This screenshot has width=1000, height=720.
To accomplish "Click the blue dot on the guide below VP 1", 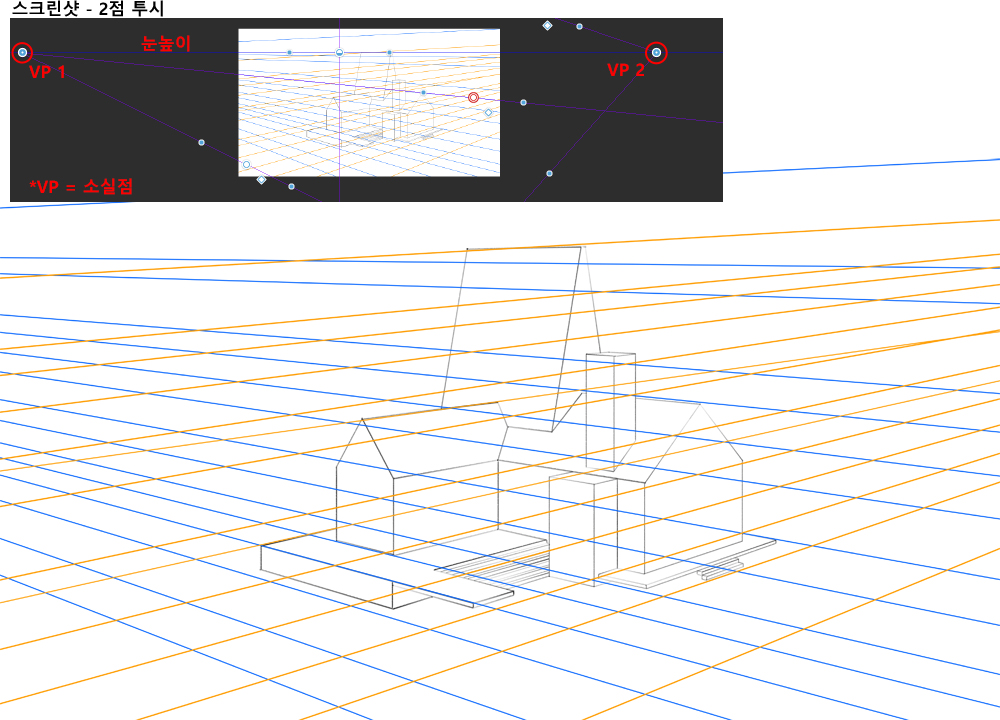I will (x=201, y=142).
